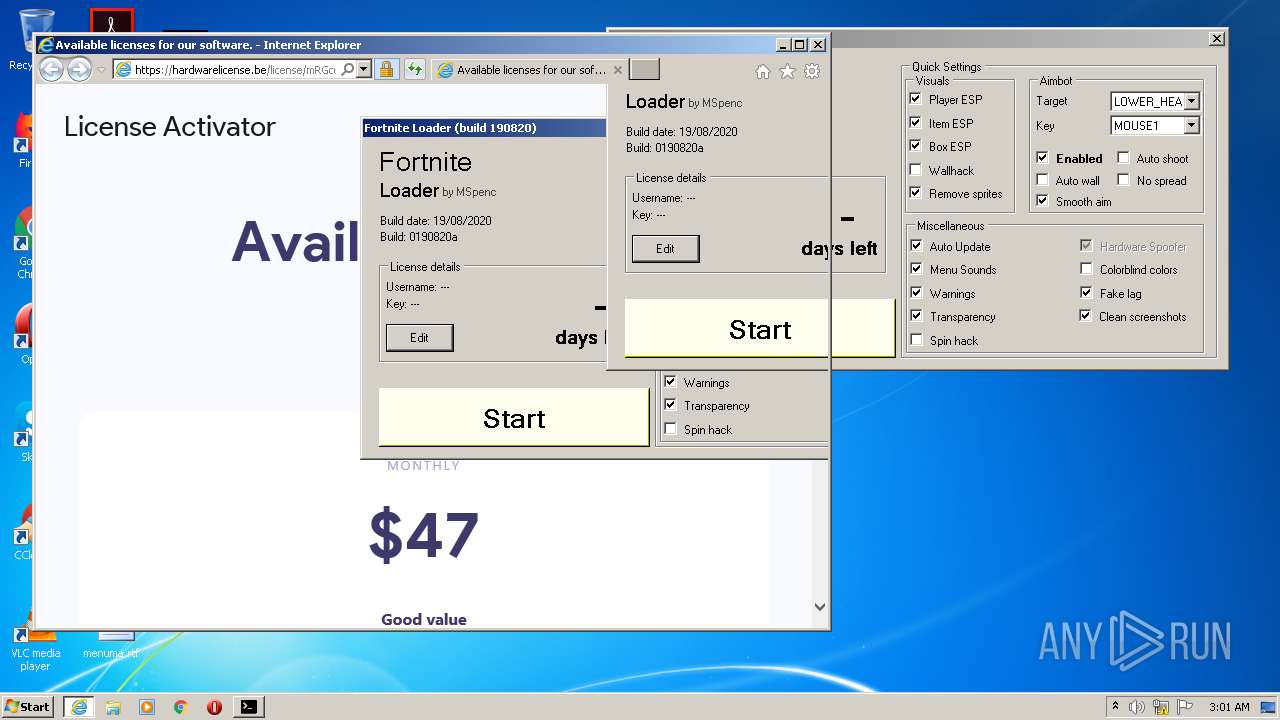Image resolution: width=1280 pixels, height=720 pixels.
Task: Uncheck Player ESP in Visuals
Action: tap(915, 99)
